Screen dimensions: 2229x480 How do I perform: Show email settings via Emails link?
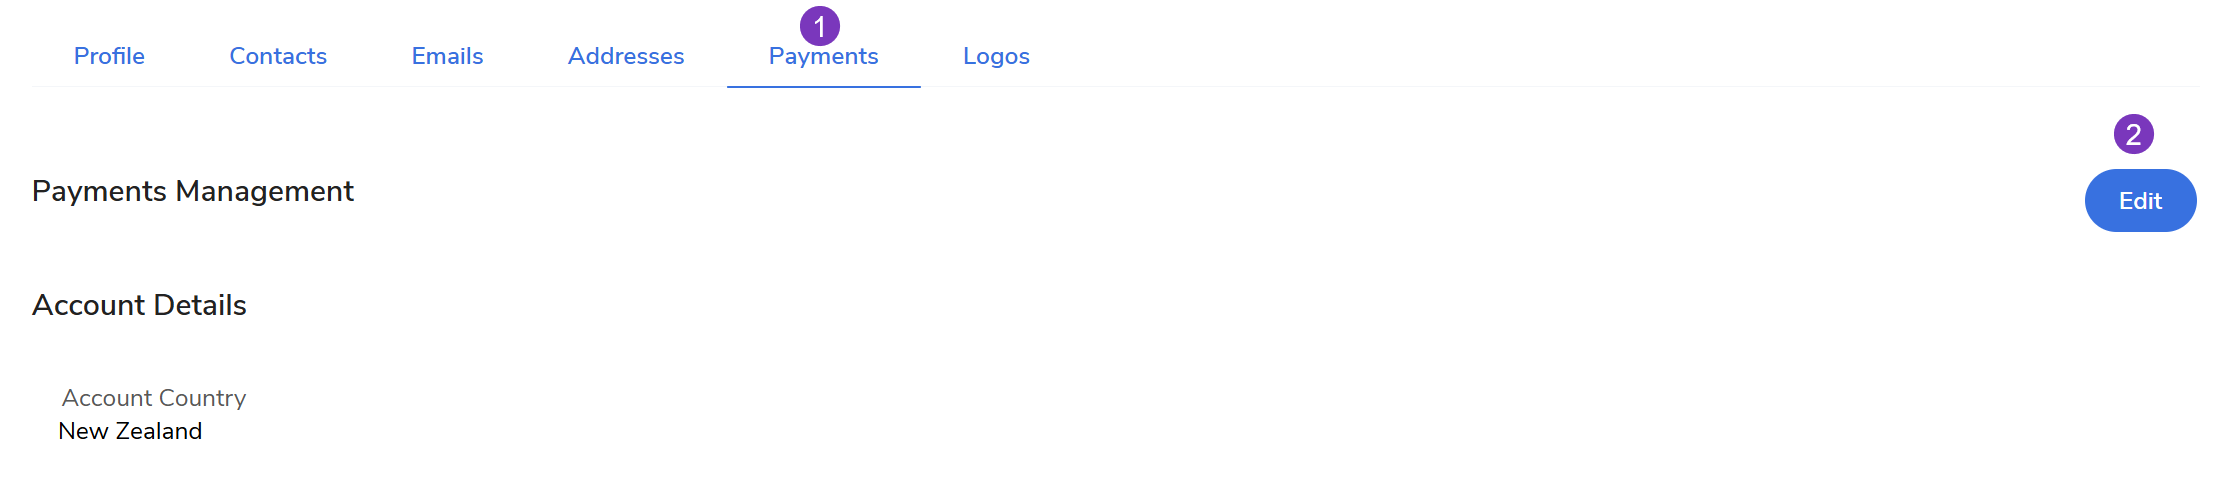pyautogui.click(x=447, y=56)
